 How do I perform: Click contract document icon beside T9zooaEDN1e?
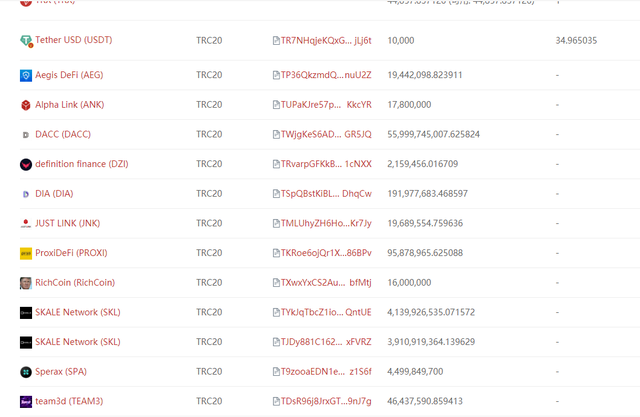(276, 372)
